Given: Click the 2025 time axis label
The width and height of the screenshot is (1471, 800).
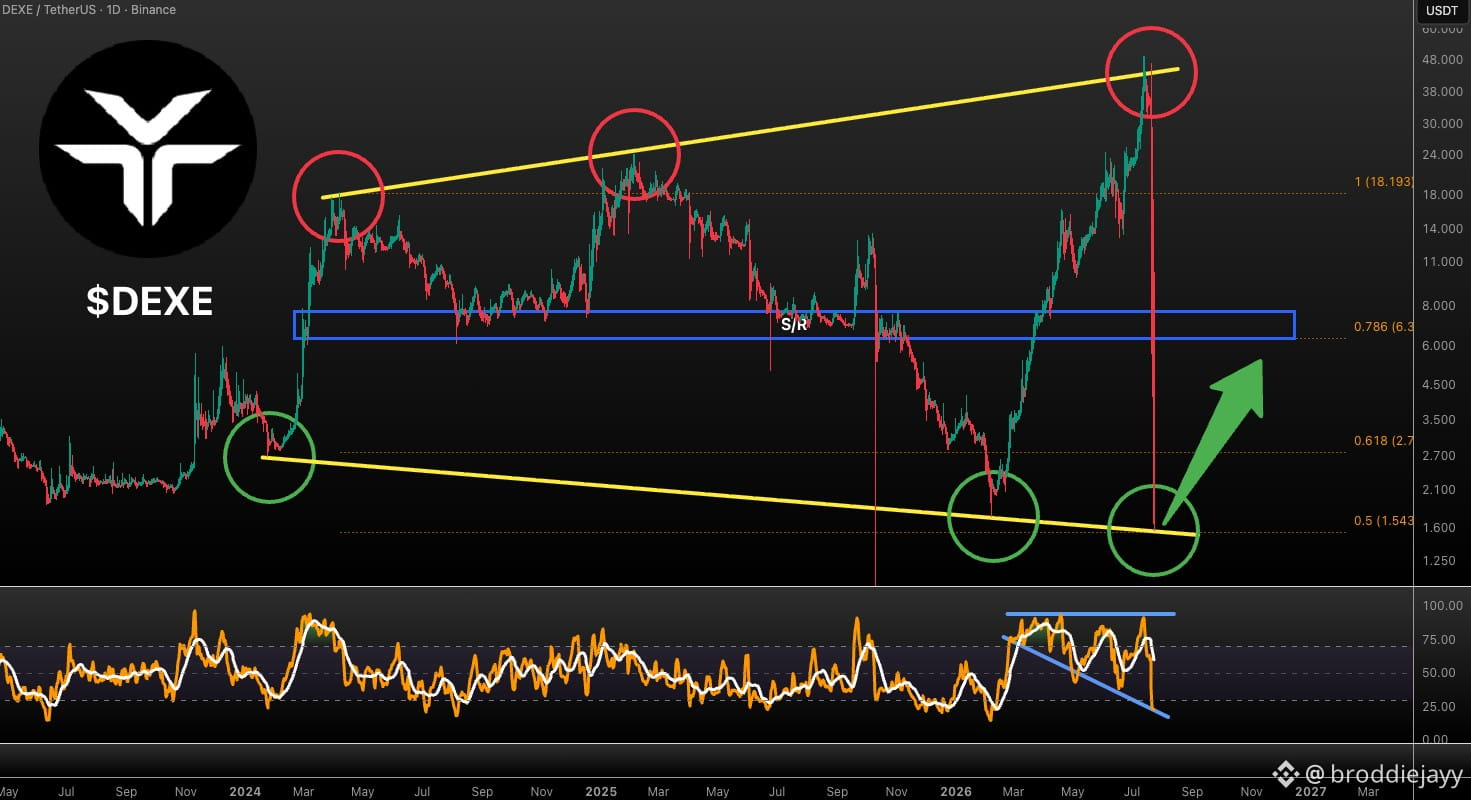Looking at the screenshot, I should pyautogui.click(x=601, y=791).
